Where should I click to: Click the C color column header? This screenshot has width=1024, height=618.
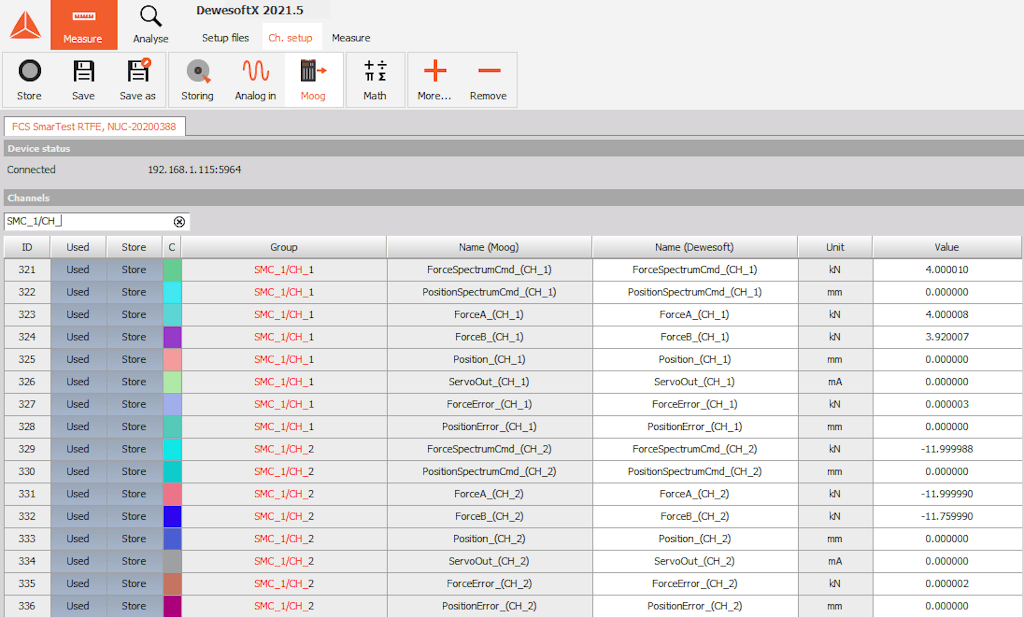pyautogui.click(x=172, y=247)
